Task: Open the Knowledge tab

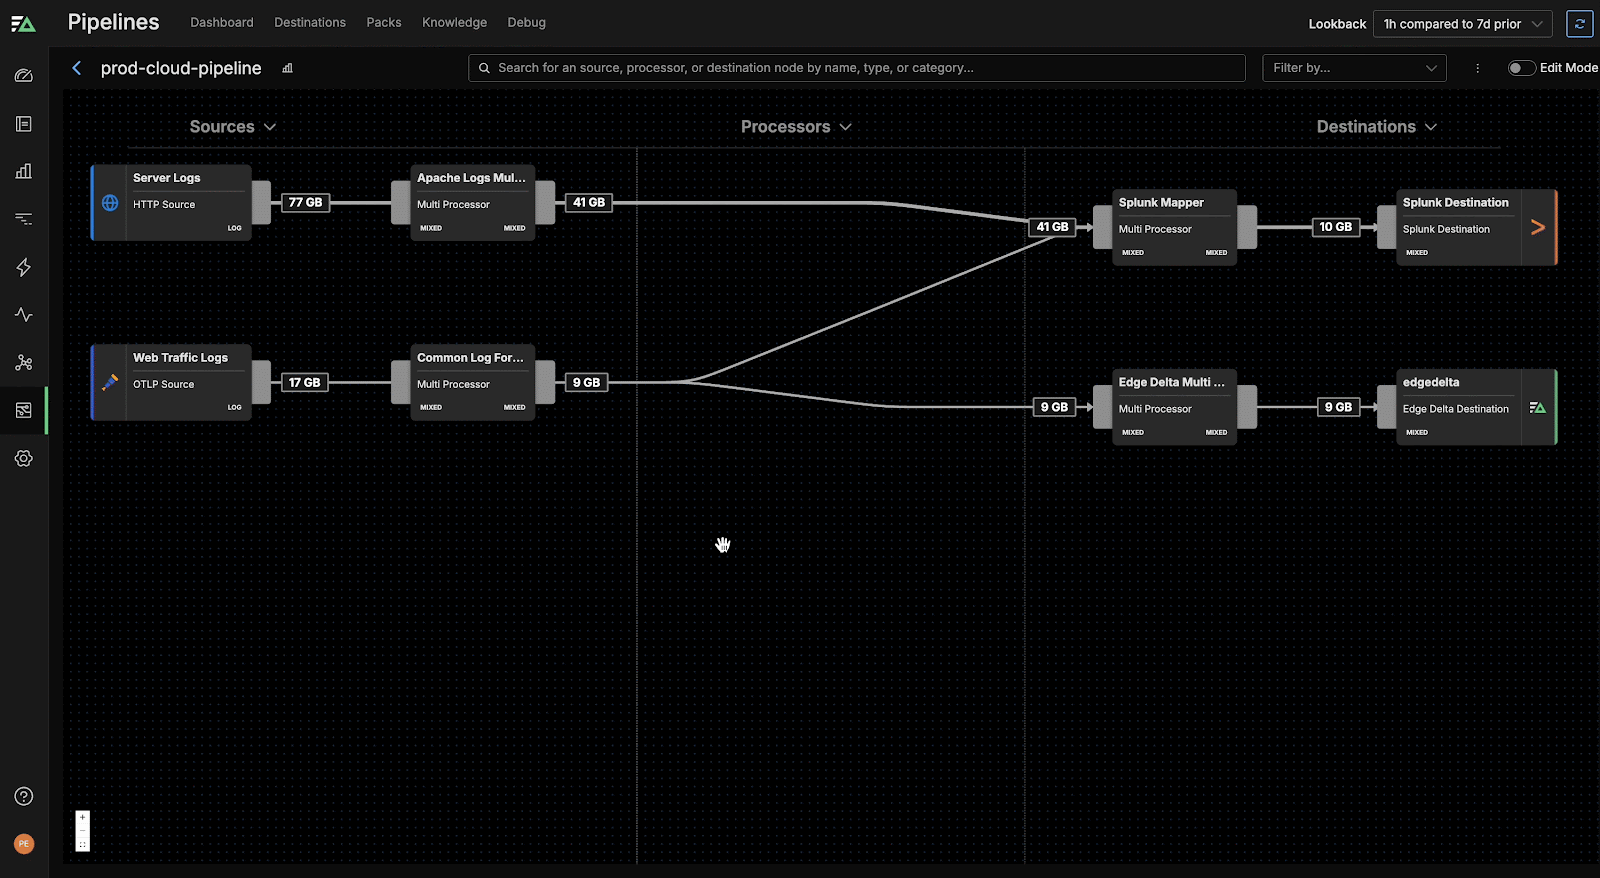Action: (x=454, y=22)
